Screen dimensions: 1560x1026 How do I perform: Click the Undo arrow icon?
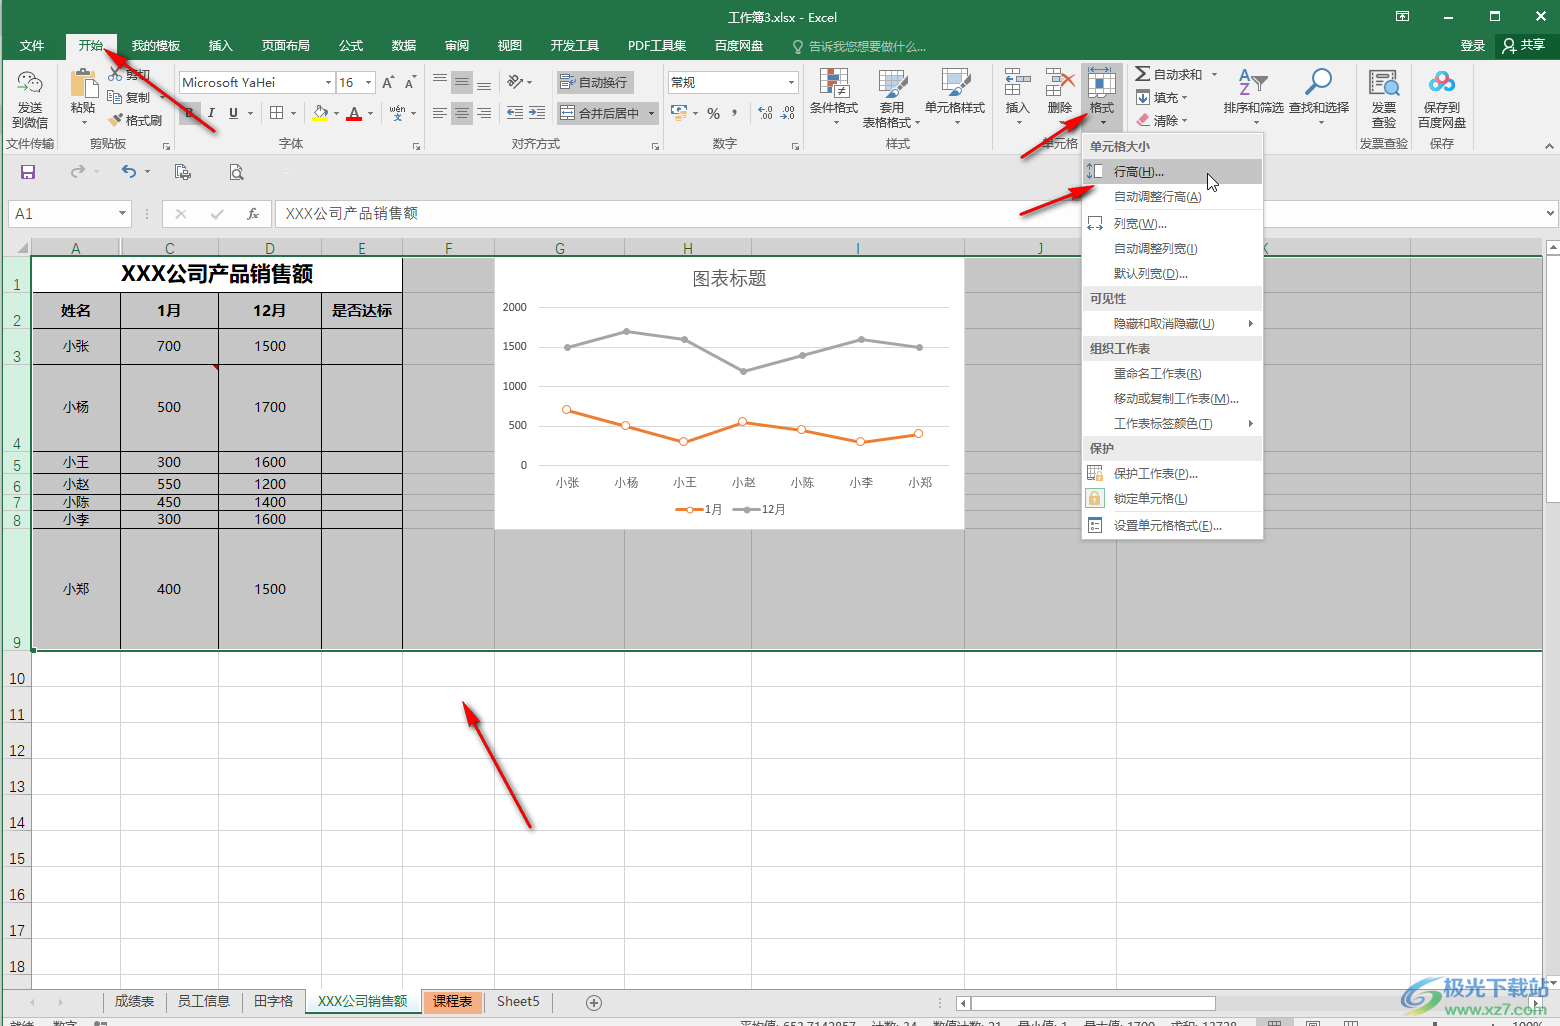click(129, 172)
